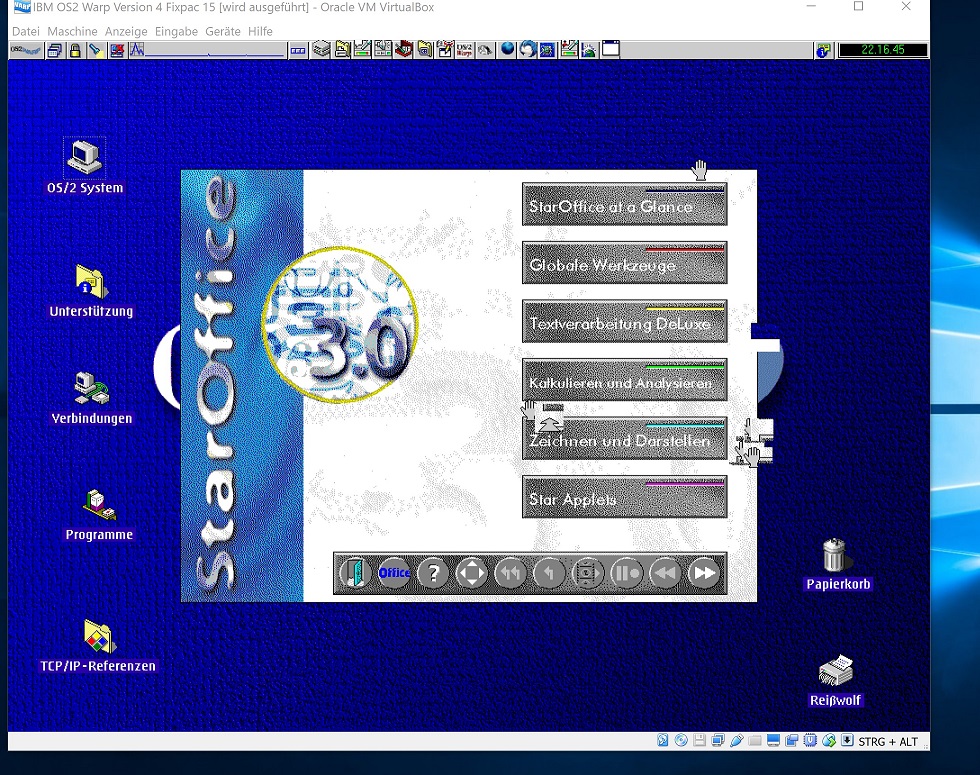980x775 pixels.
Task: Click the question mark help button
Action: [x=433, y=572]
